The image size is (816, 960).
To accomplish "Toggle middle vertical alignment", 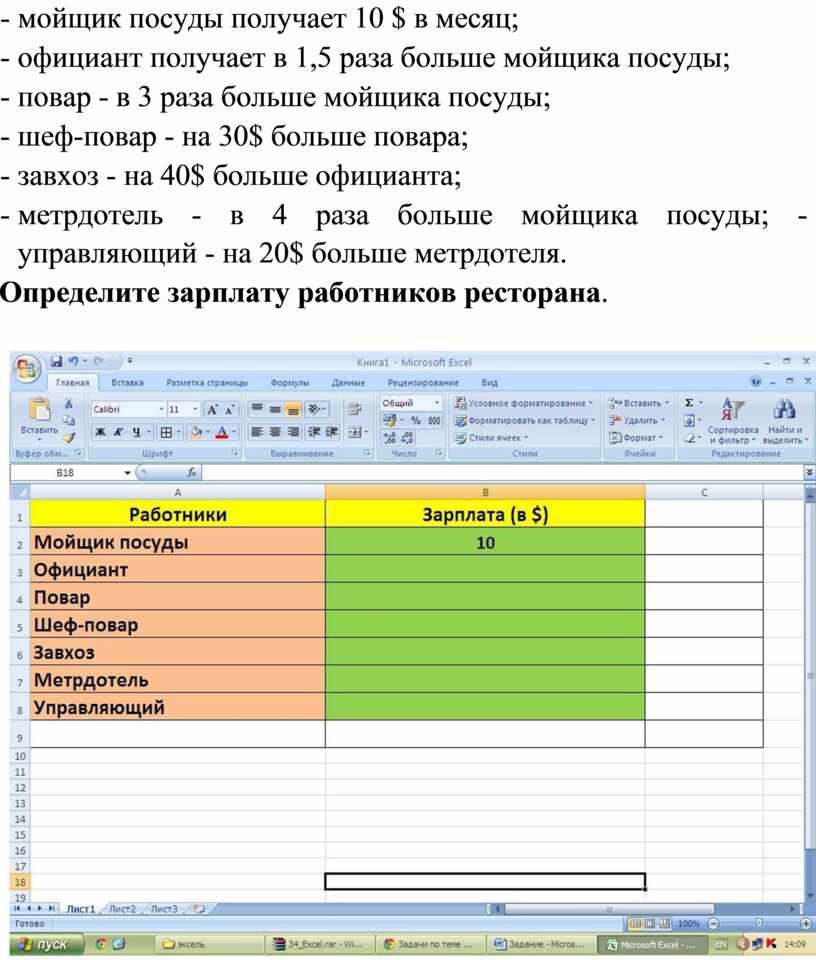I will point(275,409).
